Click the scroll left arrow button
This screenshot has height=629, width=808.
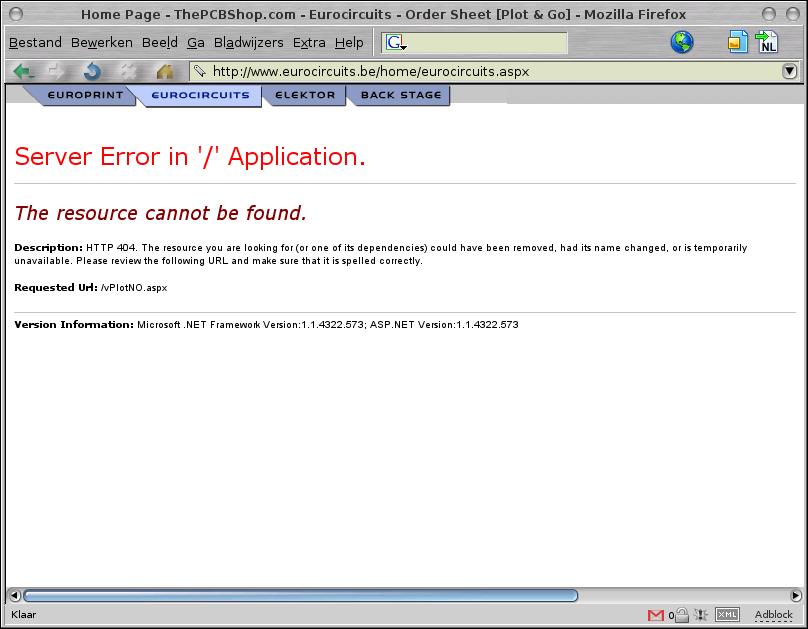point(15,596)
